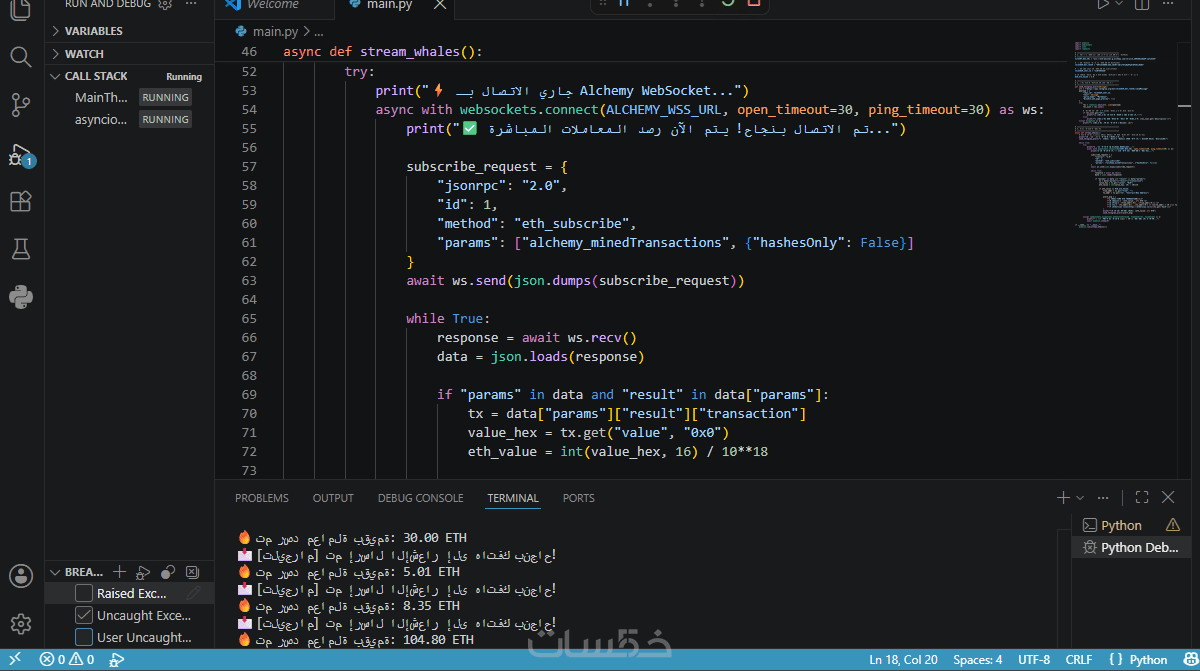This screenshot has width=1200, height=671.
Task: Click play-bug icon in Breakpoints header
Action: coord(143,572)
